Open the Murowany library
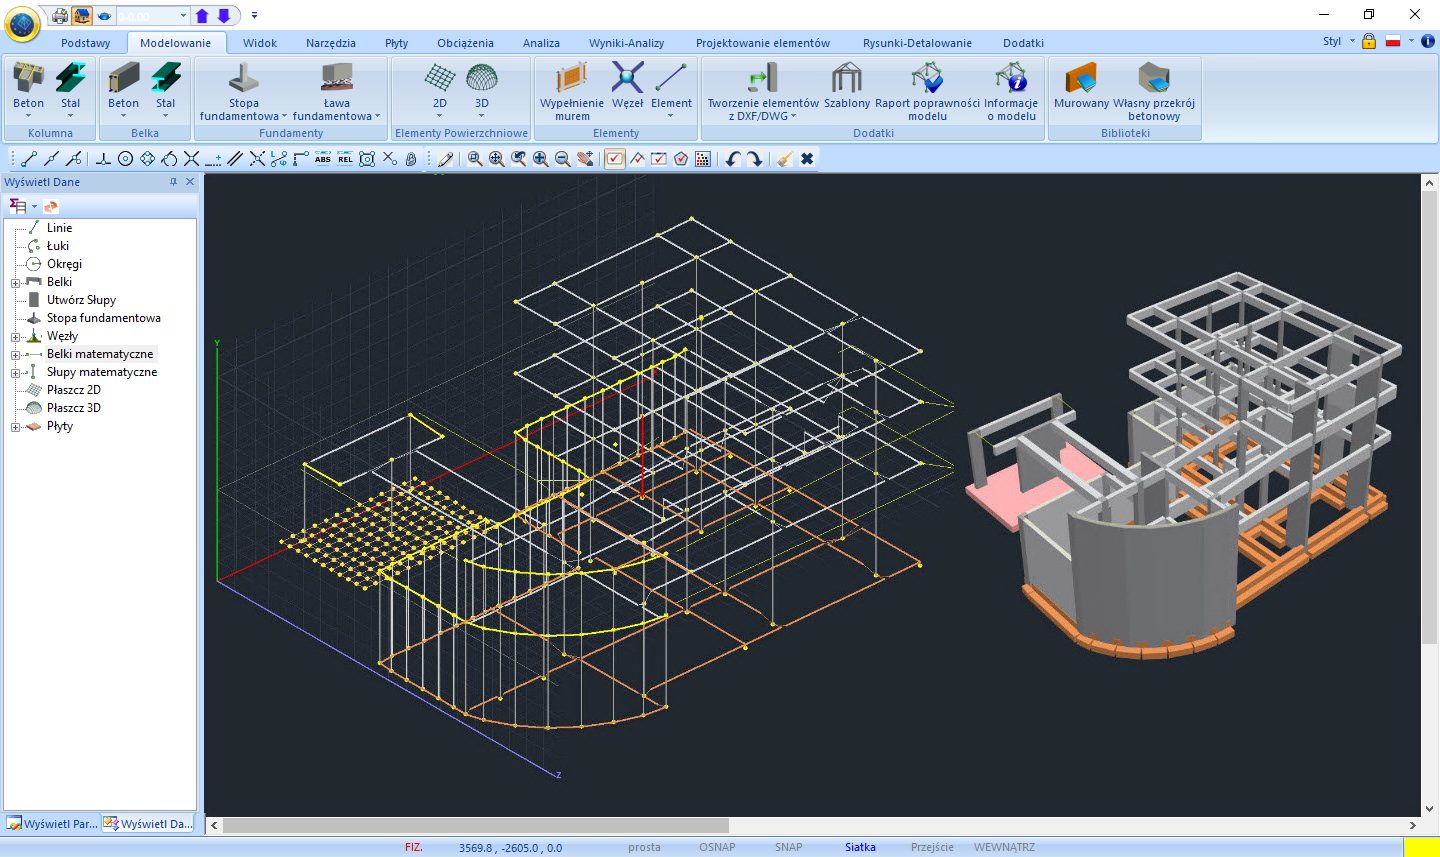The width and height of the screenshot is (1440, 857). 1081,86
